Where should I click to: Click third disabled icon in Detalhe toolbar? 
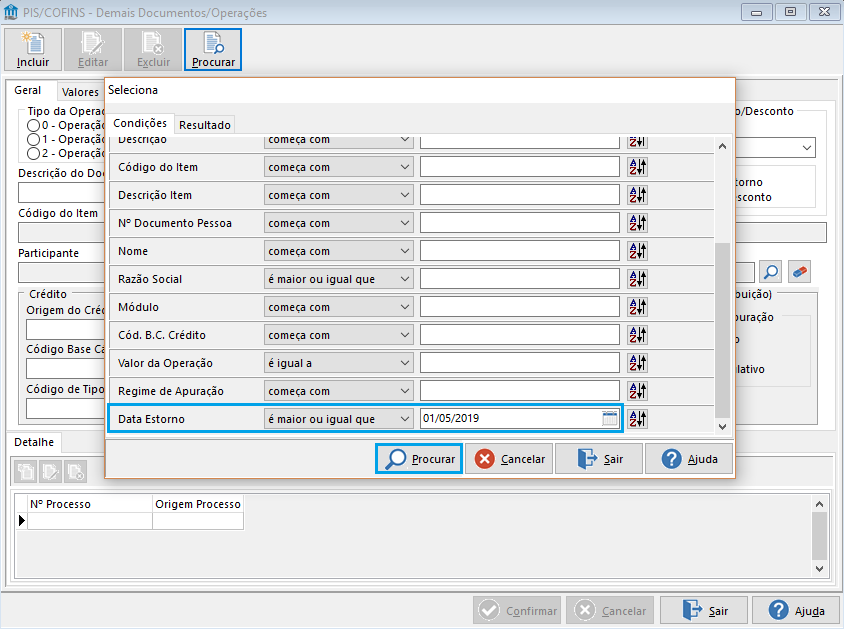[75, 471]
